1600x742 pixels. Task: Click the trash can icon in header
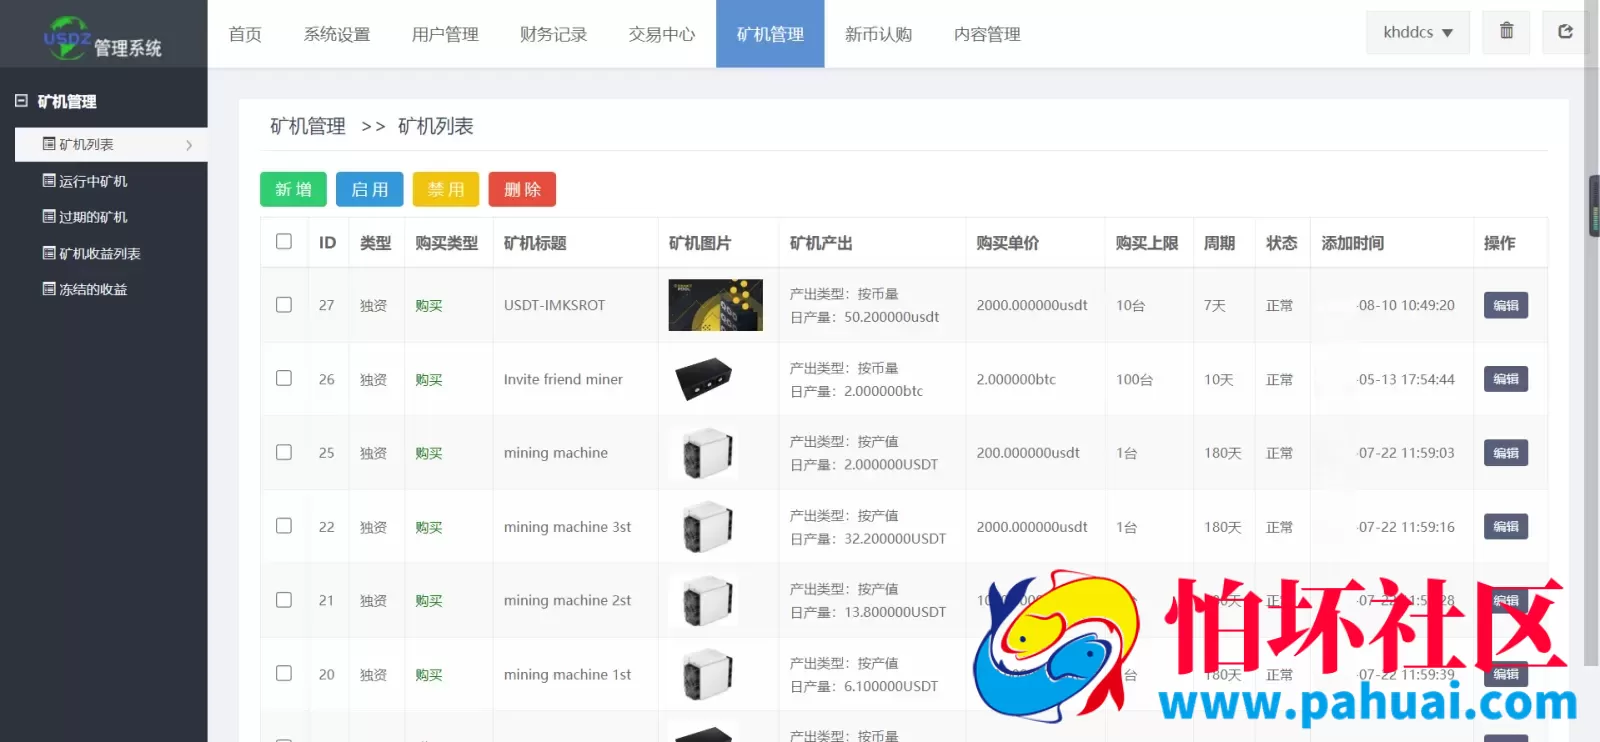1506,32
